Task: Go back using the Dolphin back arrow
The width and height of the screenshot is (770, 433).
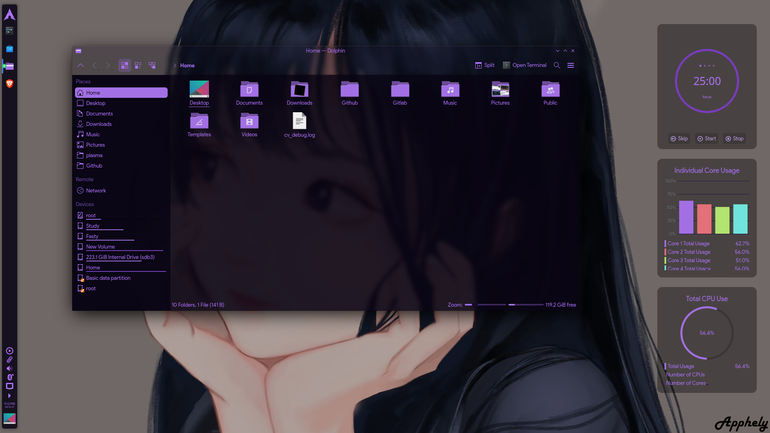Action: coord(94,65)
